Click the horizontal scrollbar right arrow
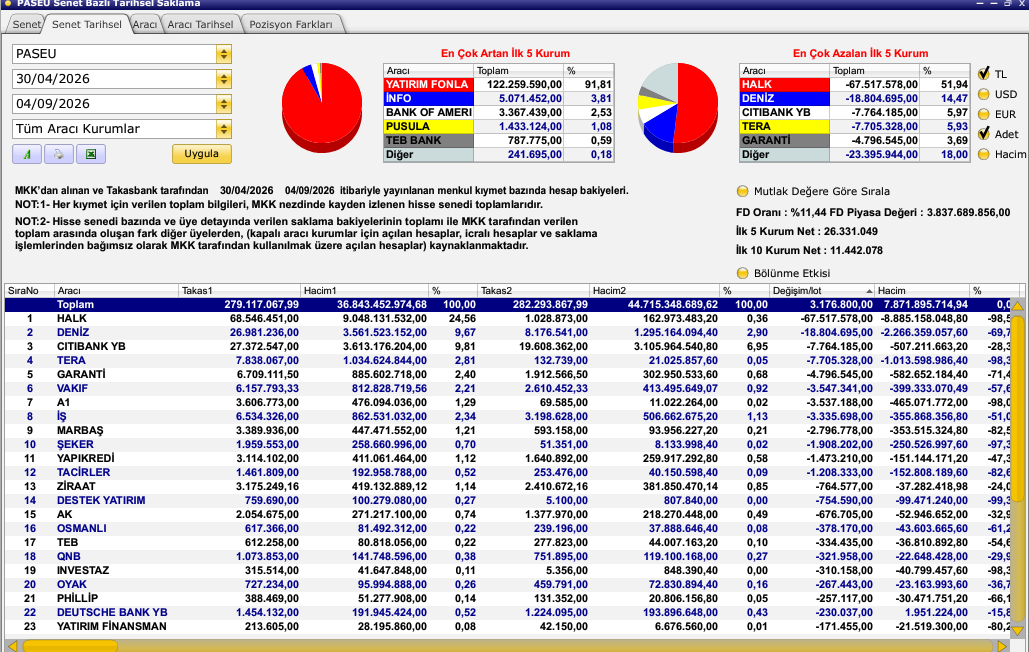The width and height of the screenshot is (1029, 652). click(x=1002, y=646)
